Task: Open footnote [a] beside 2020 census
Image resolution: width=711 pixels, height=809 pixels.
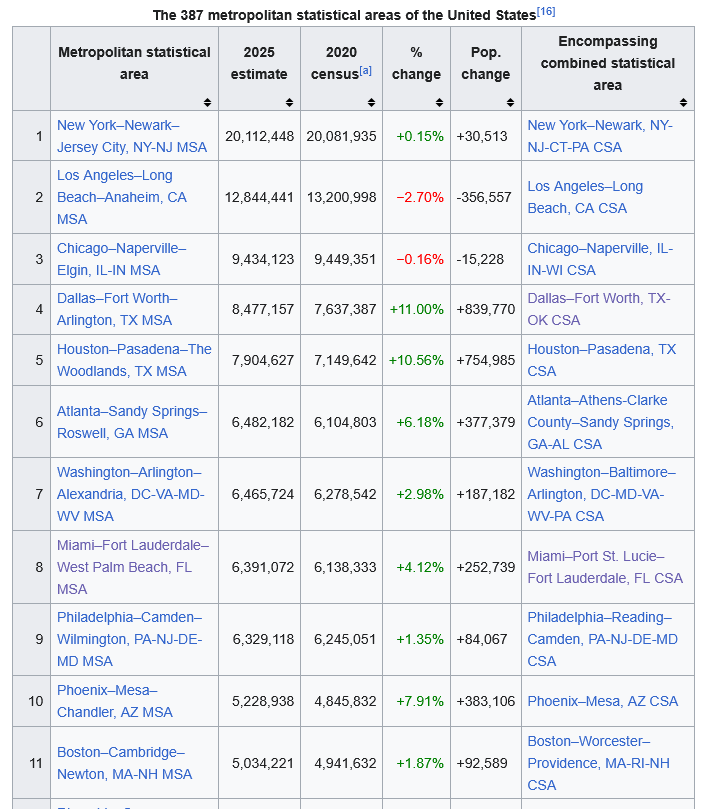Action: click(365, 71)
